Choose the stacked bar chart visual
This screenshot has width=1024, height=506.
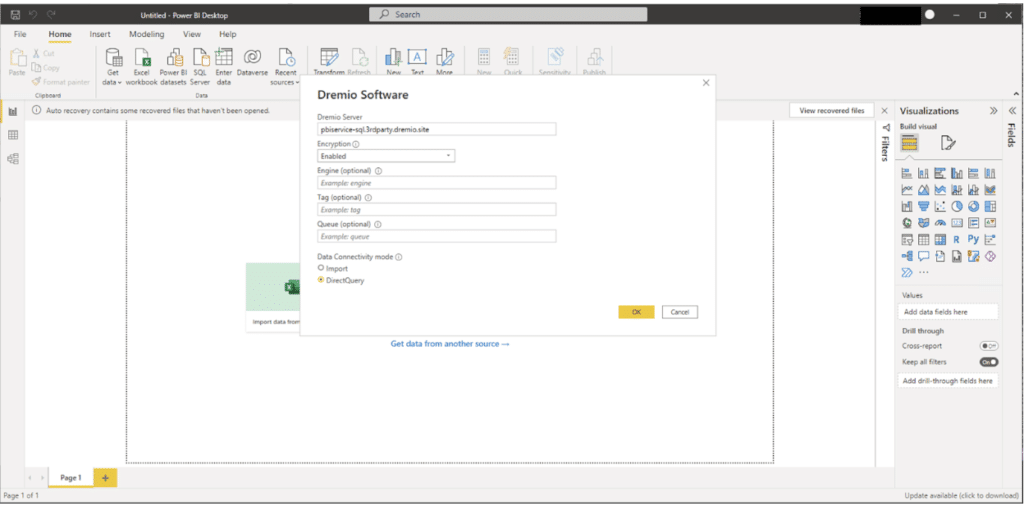(906, 173)
